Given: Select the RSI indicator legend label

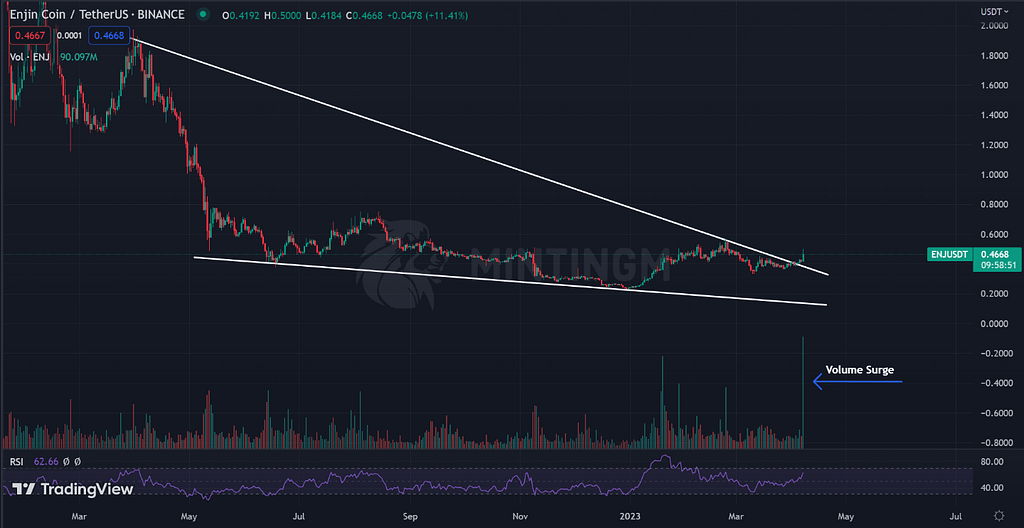Looking at the screenshot, I should pyautogui.click(x=17, y=461).
